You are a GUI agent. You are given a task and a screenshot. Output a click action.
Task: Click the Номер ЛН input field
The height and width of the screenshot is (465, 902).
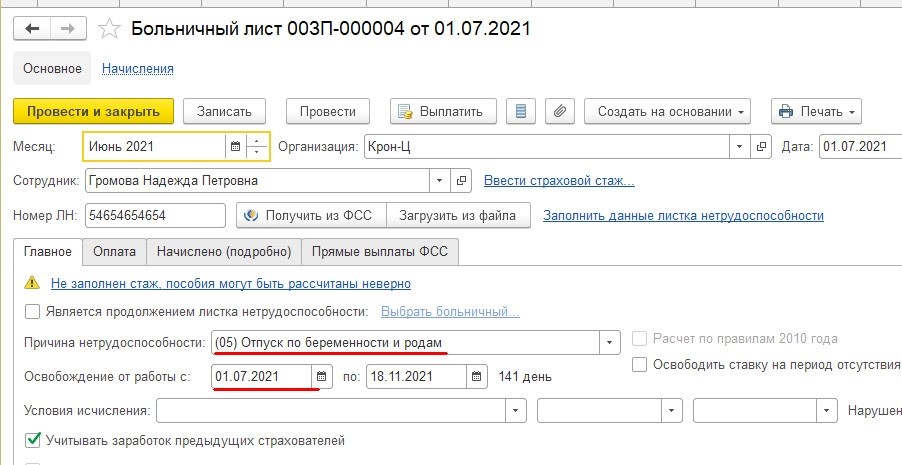tap(156, 215)
